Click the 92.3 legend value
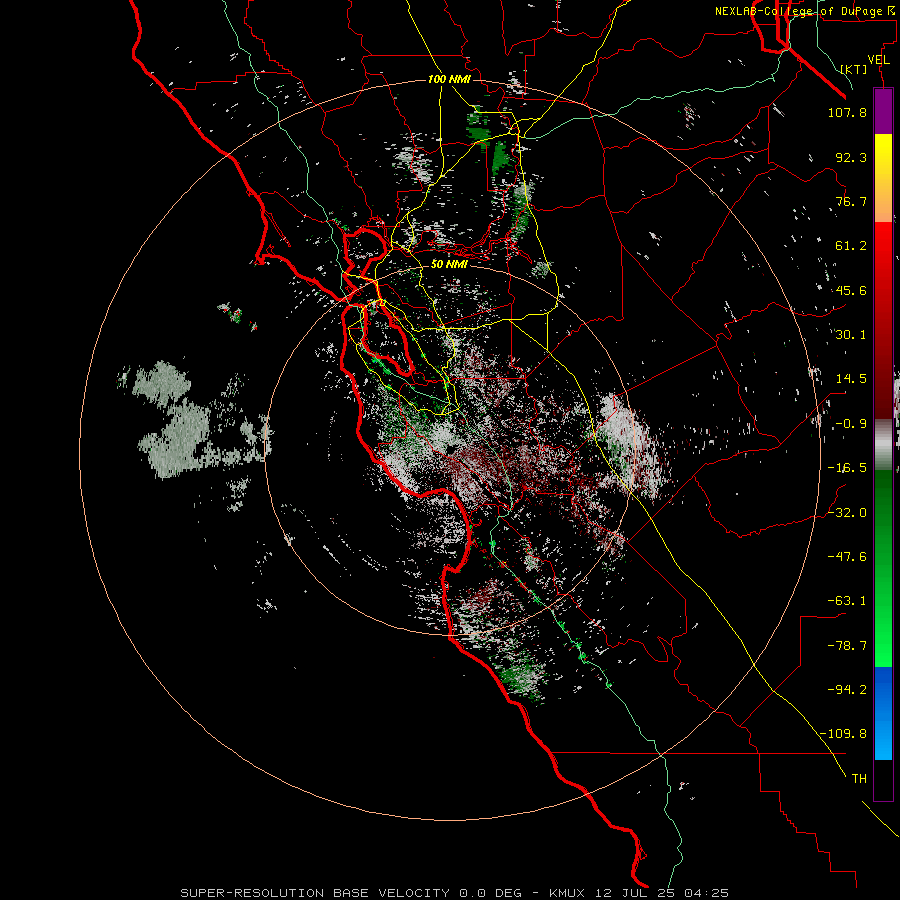Image resolution: width=900 pixels, height=900 pixels. pos(851,157)
